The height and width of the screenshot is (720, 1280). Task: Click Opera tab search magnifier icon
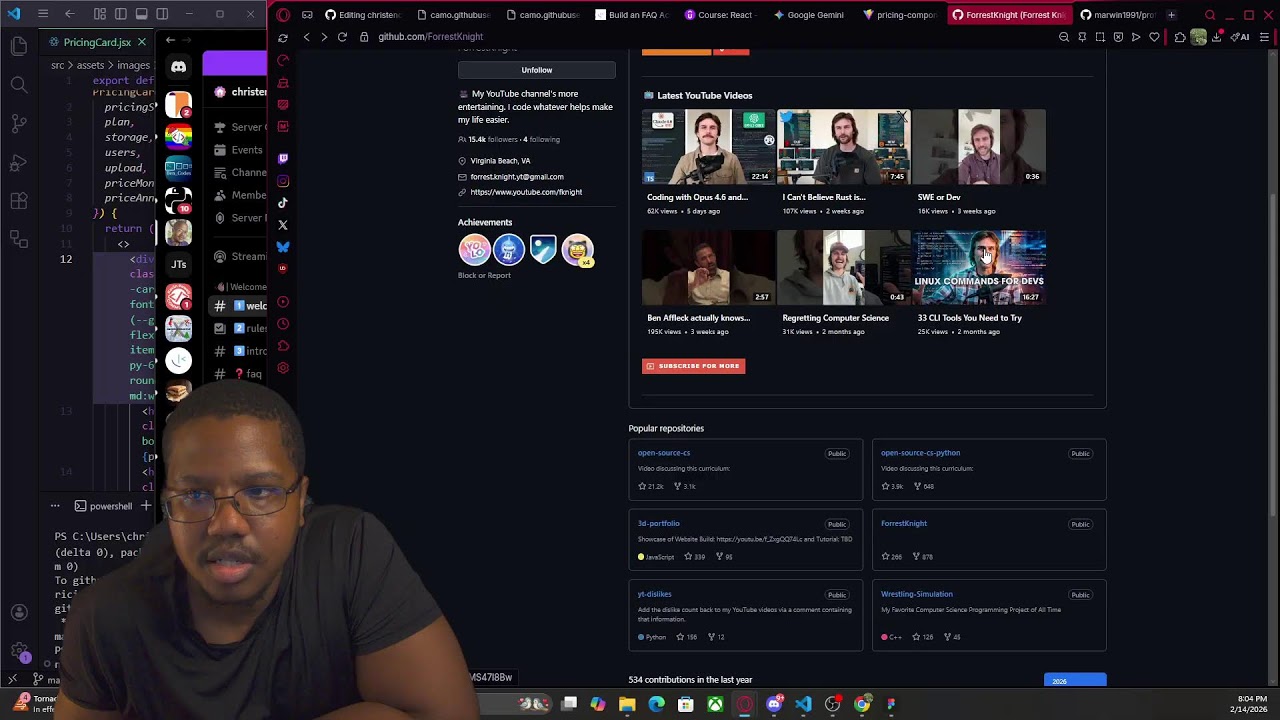(x=1210, y=15)
